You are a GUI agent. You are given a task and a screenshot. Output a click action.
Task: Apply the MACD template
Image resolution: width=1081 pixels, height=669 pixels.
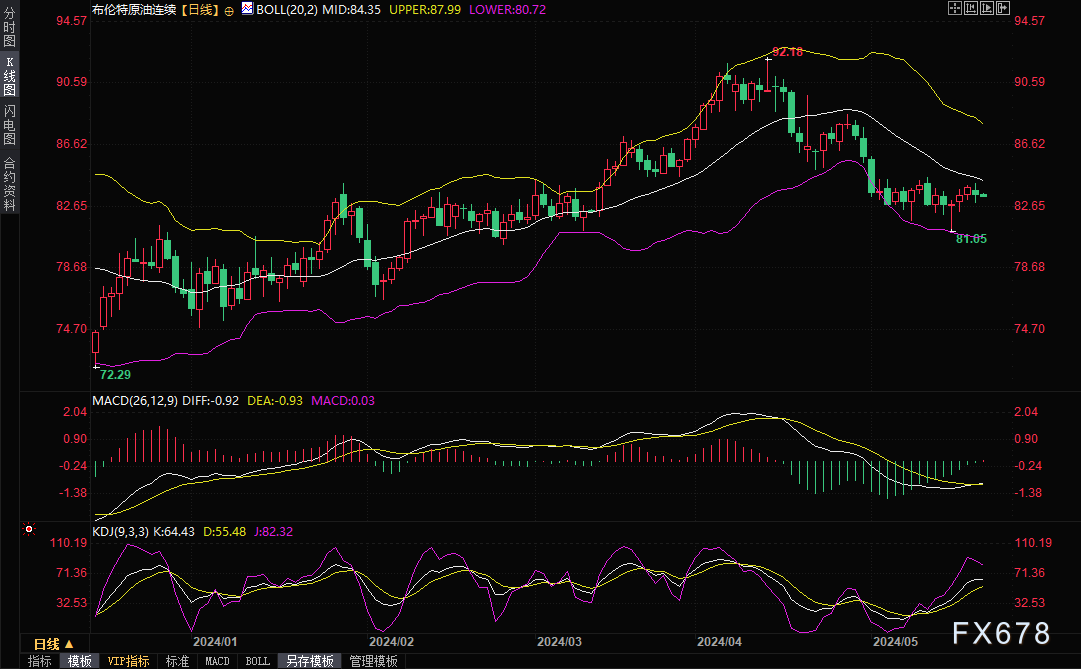point(217,661)
